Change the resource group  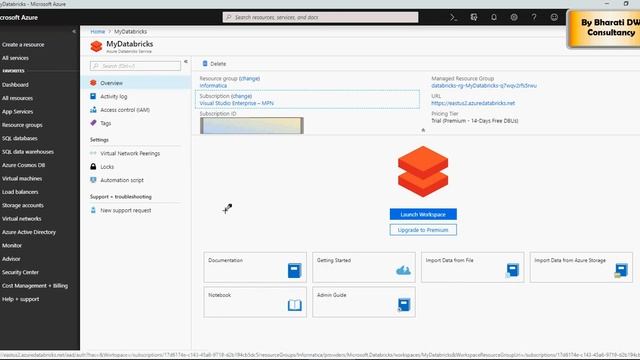coord(249,78)
